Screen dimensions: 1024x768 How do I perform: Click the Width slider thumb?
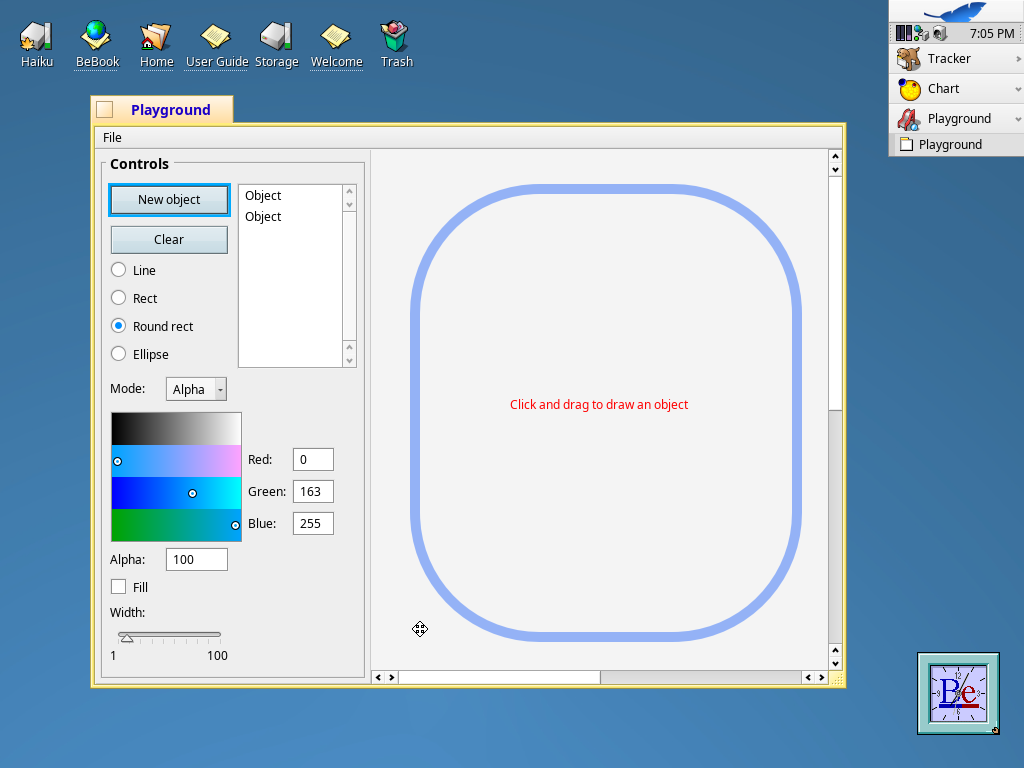[x=127, y=638]
